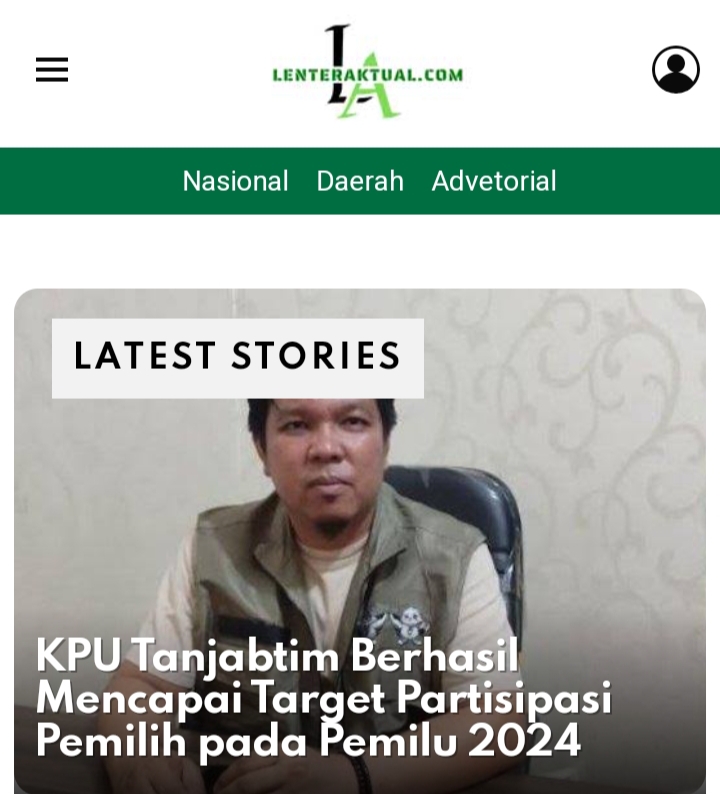
Task: Click the Lenteraktual.com logo
Action: click(x=368, y=71)
